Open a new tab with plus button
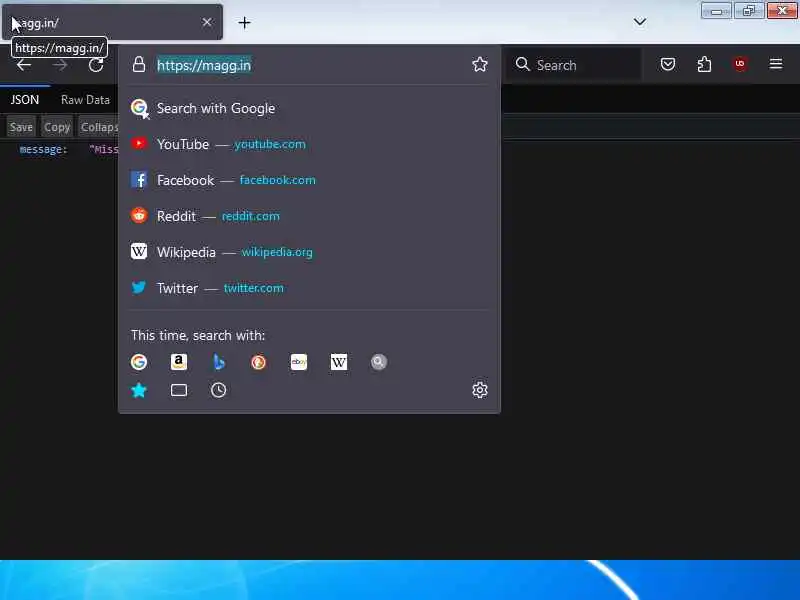Screen dimensions: 800x600 point(244,22)
